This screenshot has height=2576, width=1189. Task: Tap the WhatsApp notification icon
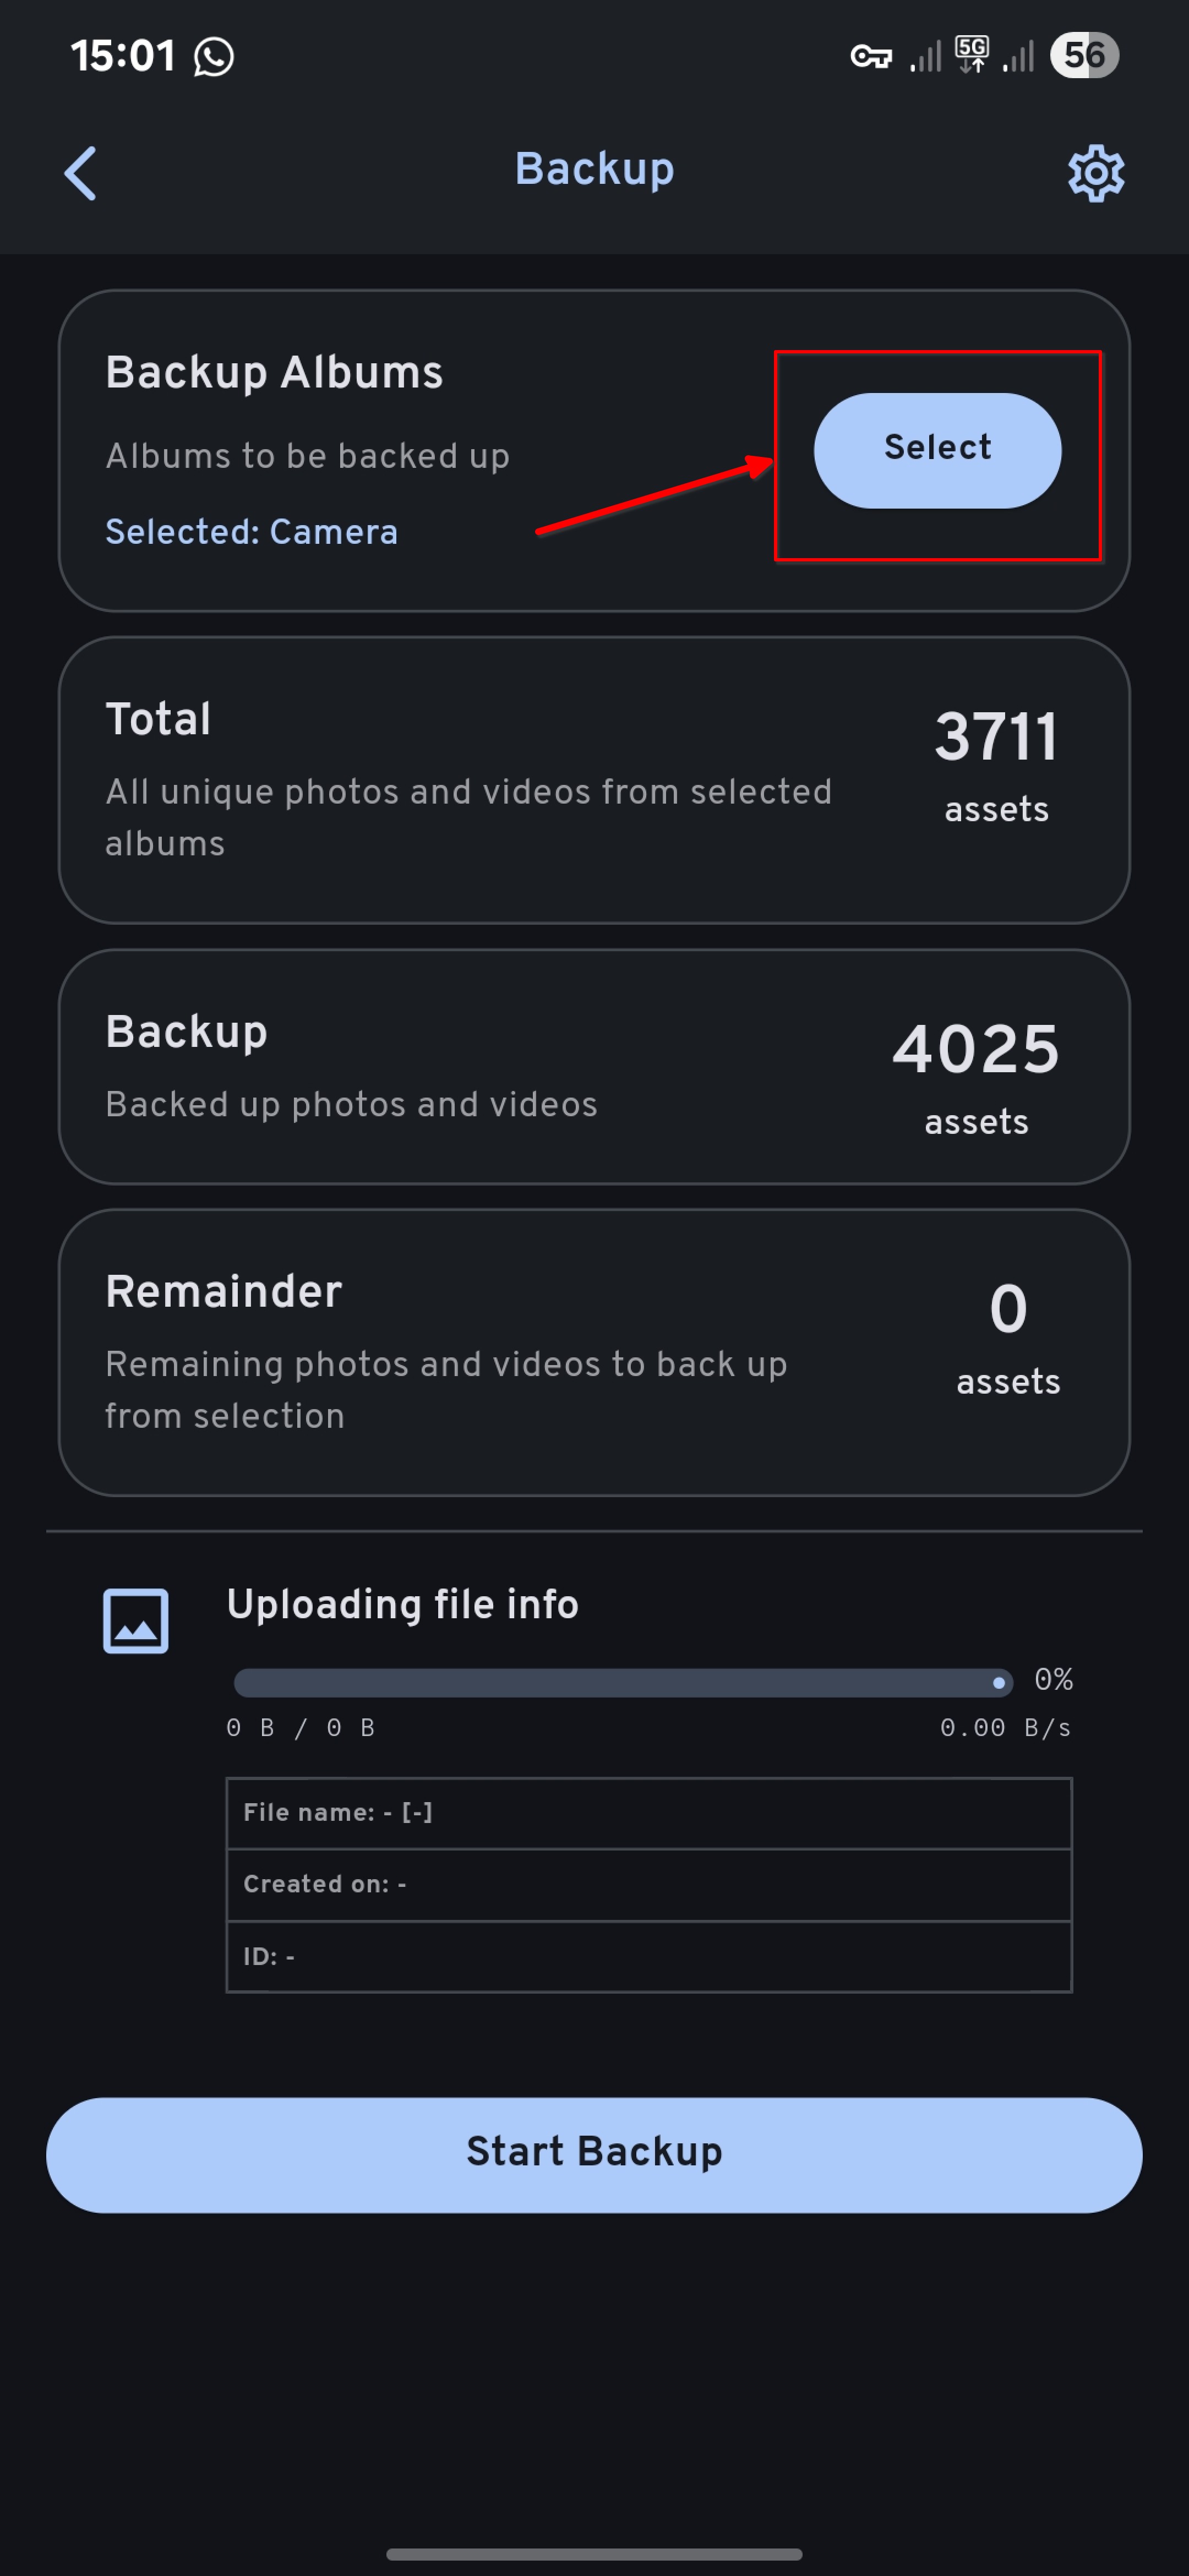tap(214, 57)
